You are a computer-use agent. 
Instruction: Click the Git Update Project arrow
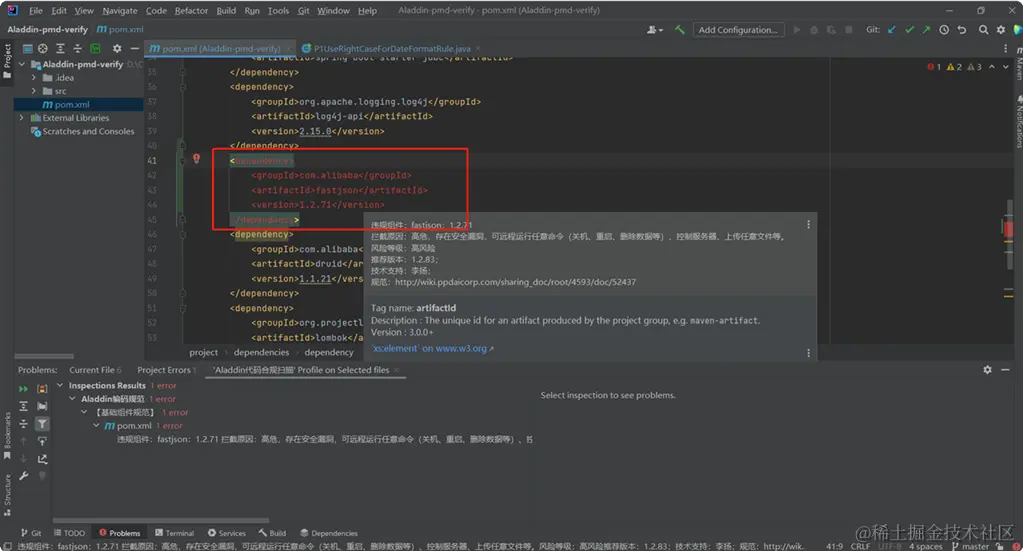tap(892, 30)
